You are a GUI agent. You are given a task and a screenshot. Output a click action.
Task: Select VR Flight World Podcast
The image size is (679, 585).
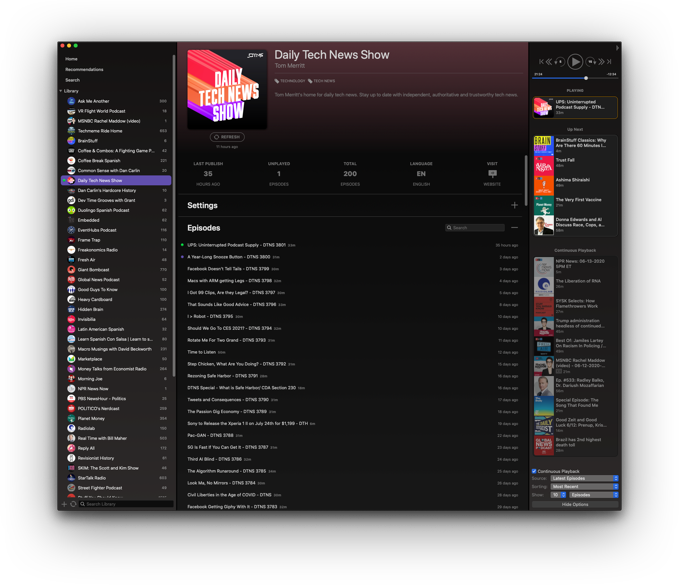click(x=116, y=111)
